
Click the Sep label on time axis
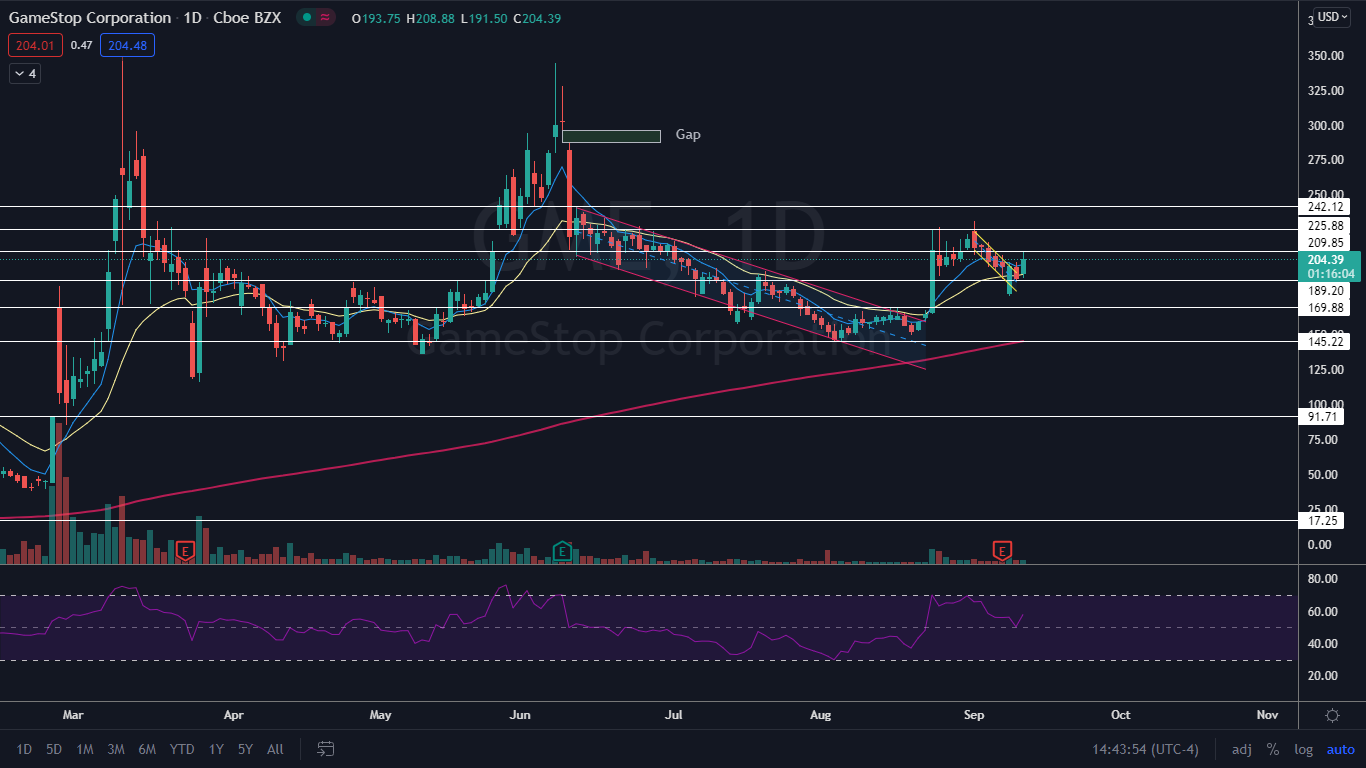974,715
